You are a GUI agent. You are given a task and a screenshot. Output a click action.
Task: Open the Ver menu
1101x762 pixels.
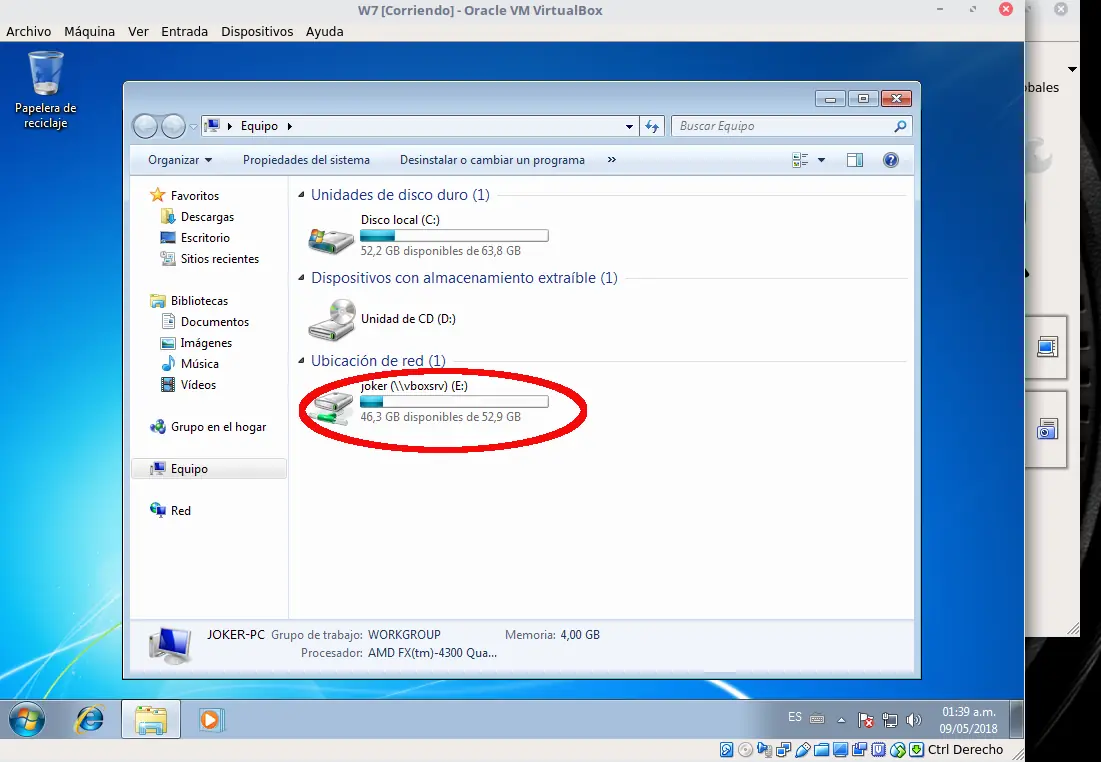coord(138,32)
